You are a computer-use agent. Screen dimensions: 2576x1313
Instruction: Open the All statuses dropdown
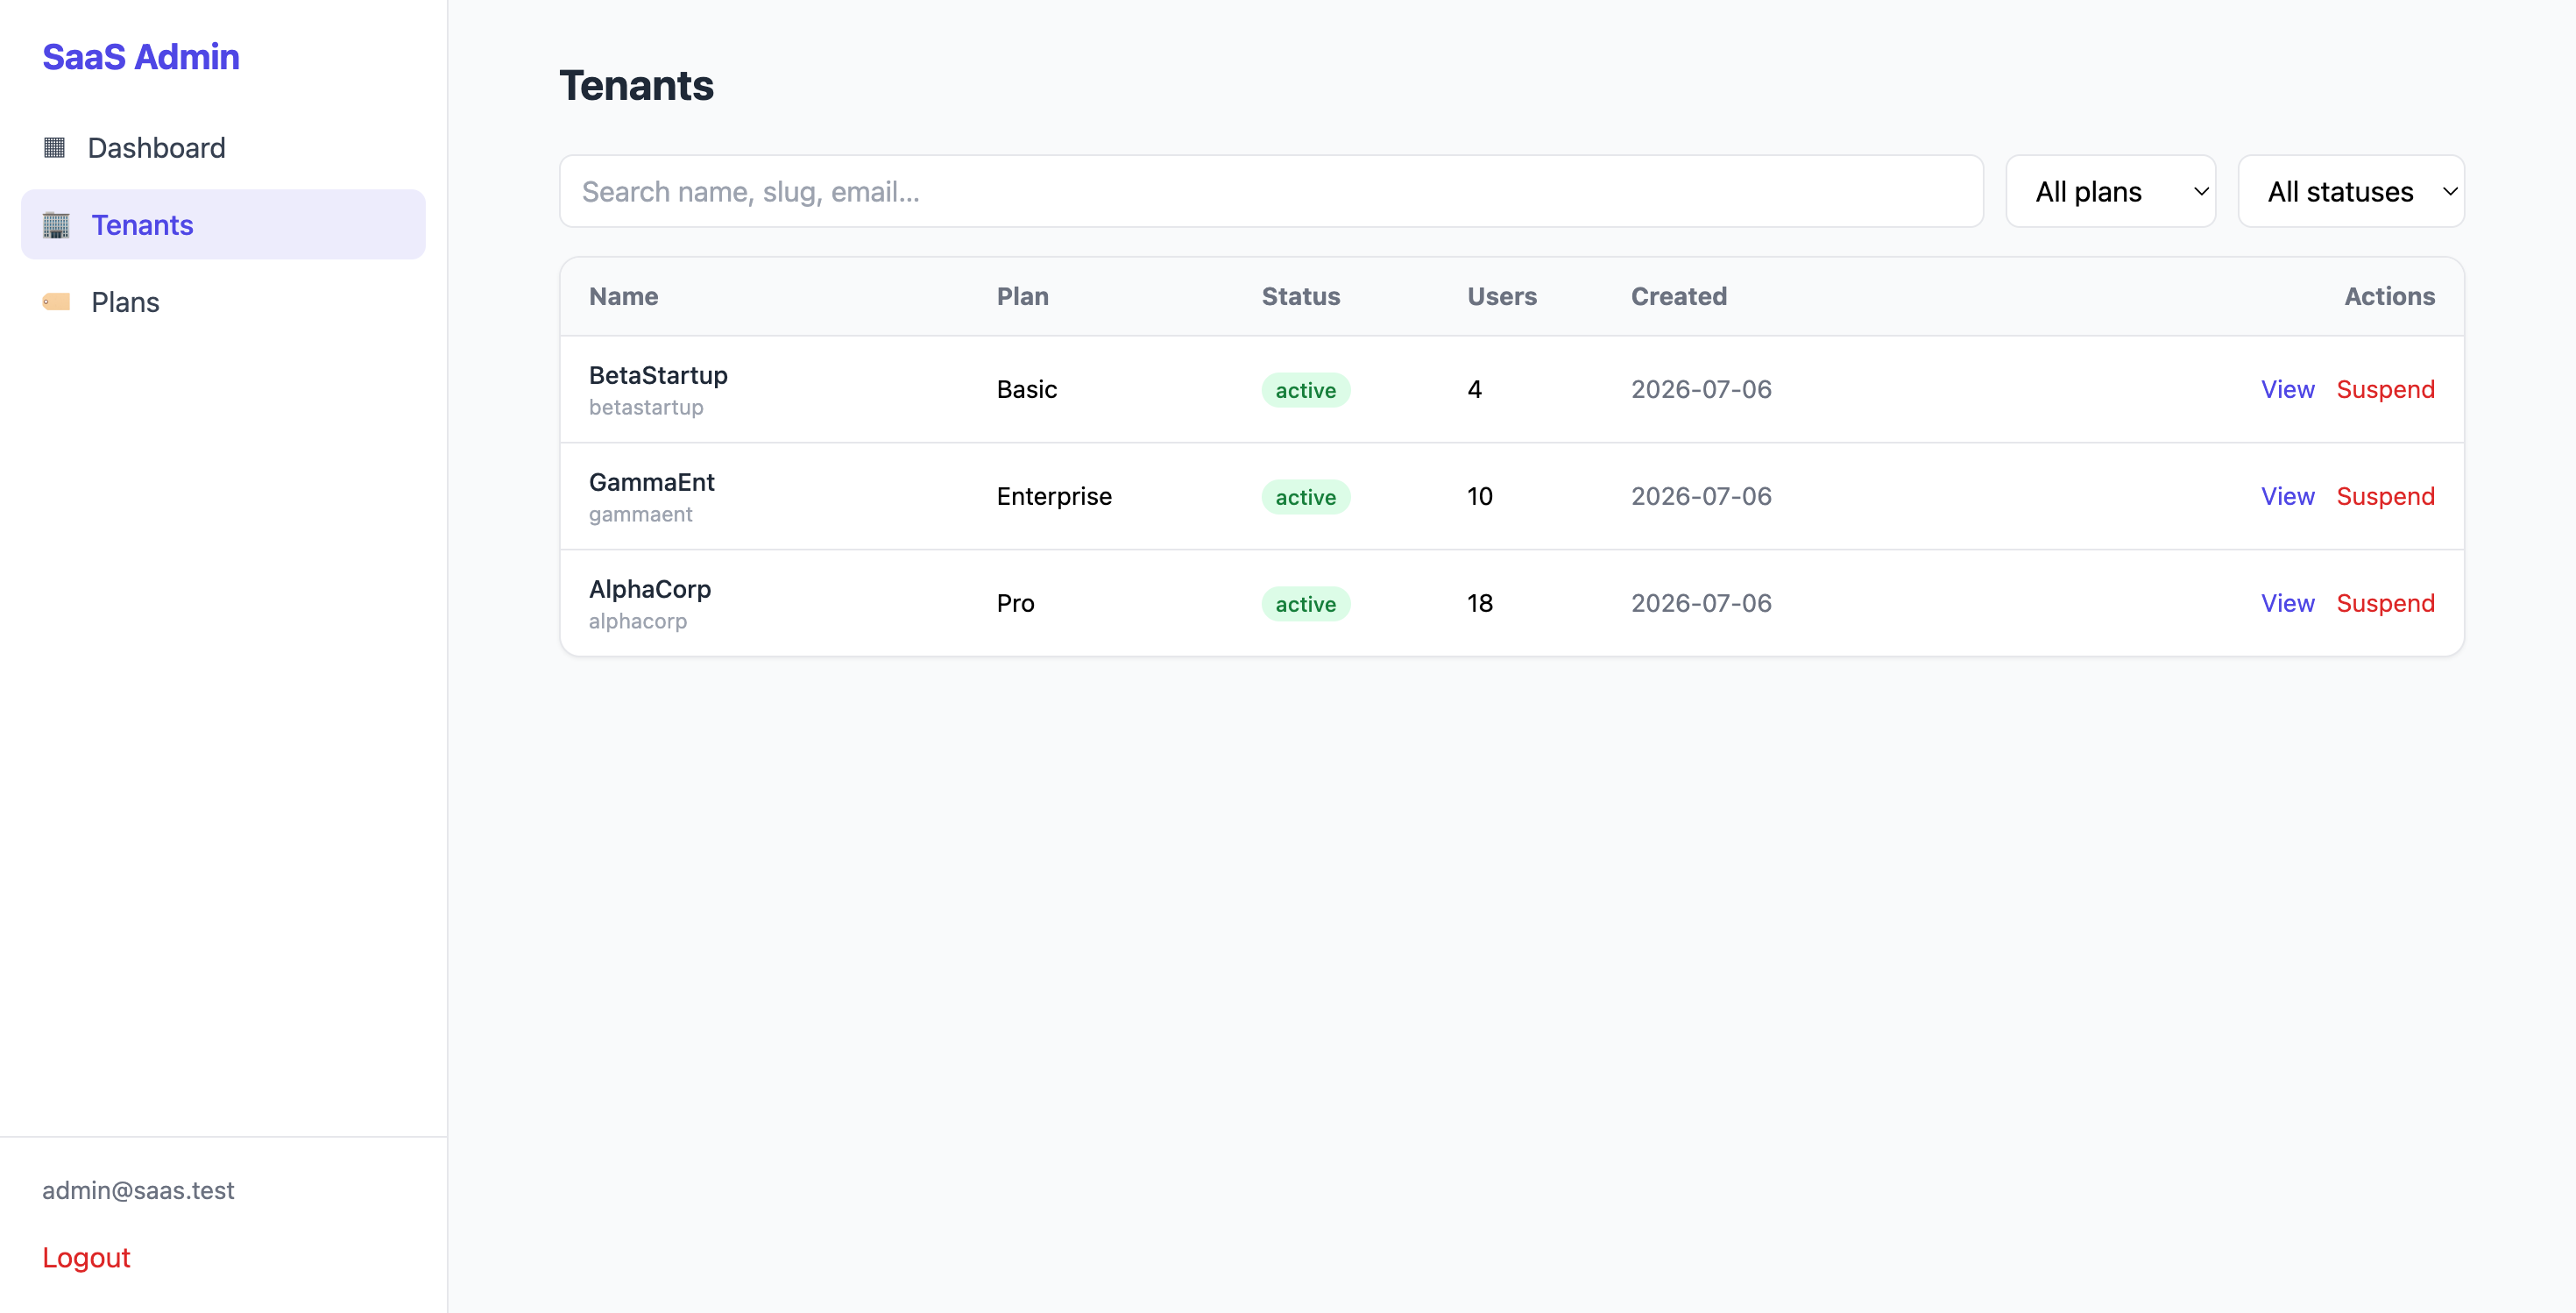click(2351, 191)
